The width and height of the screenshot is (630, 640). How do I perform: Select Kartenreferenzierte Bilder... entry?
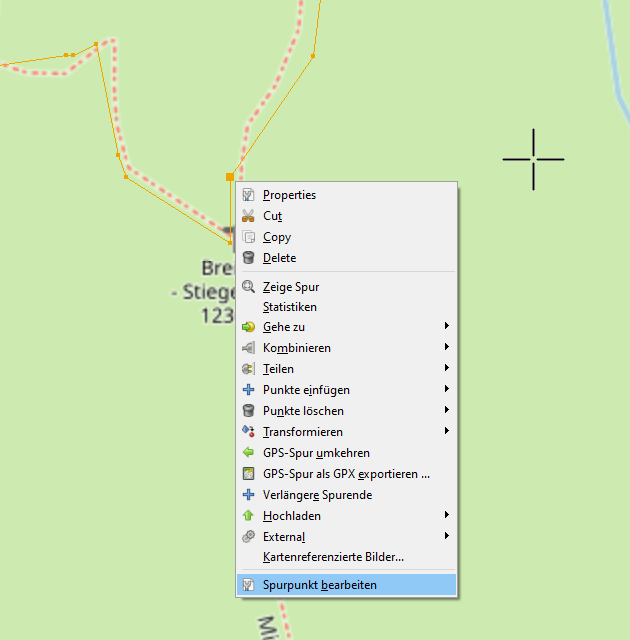tap(346, 557)
